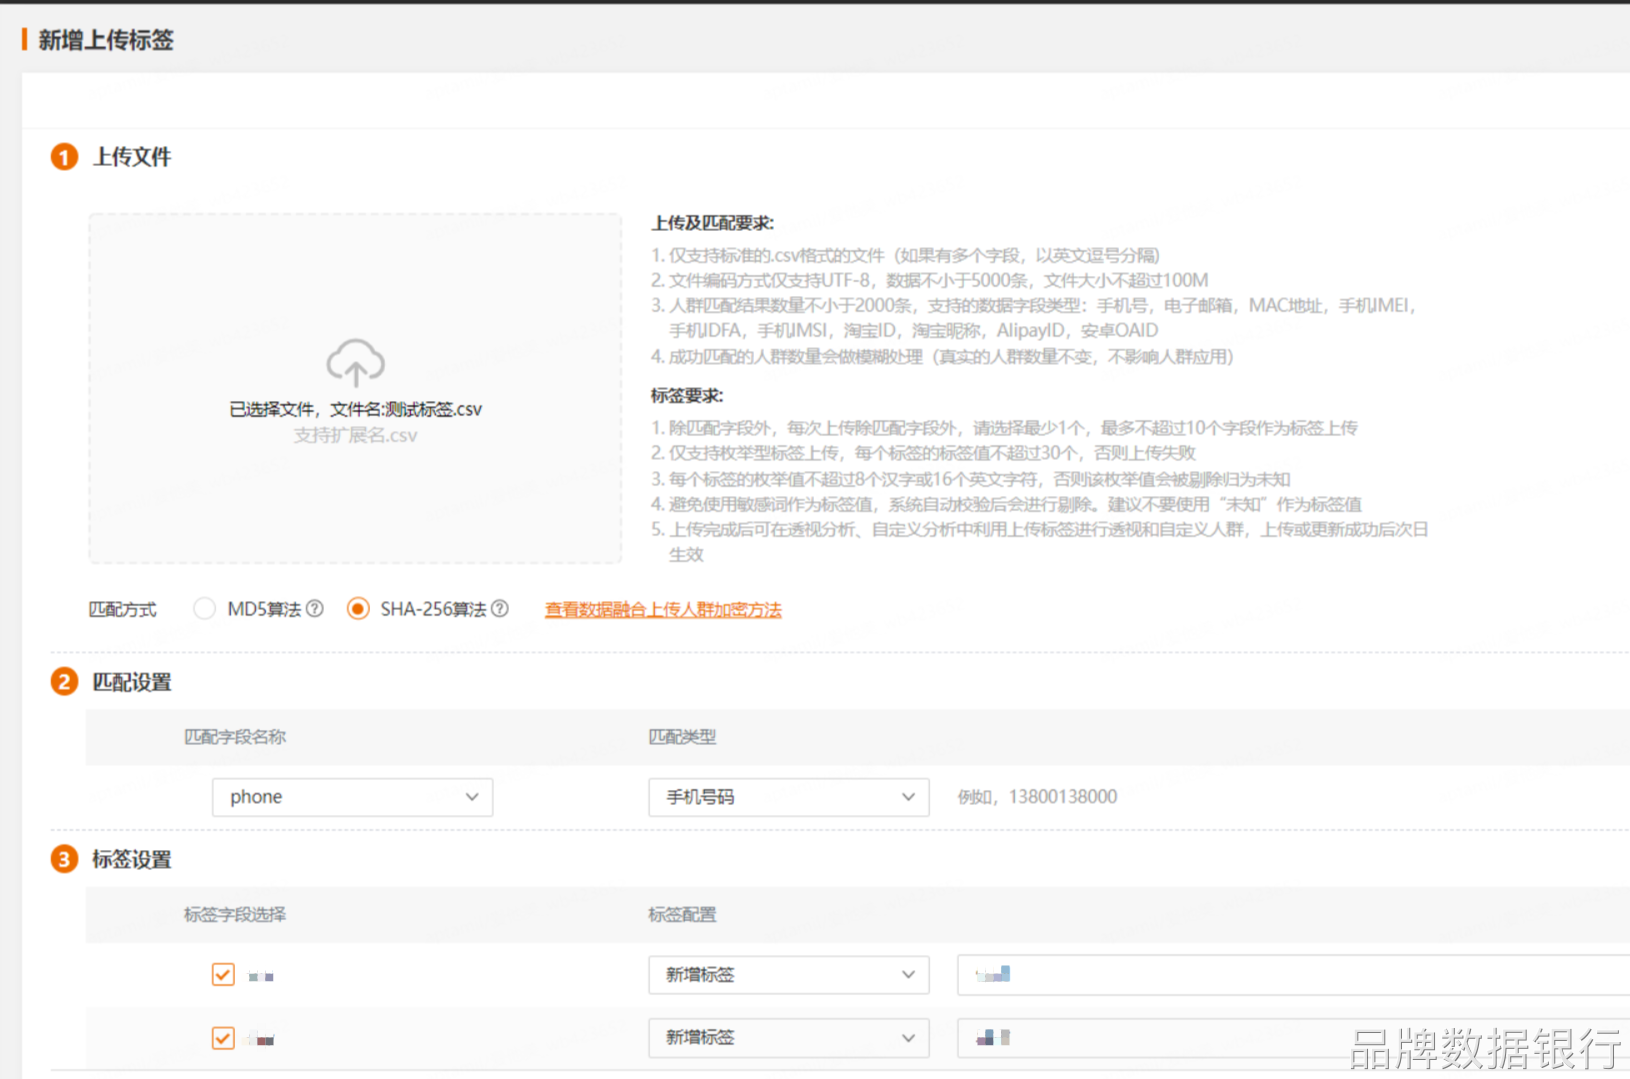This screenshot has width=1630, height=1079.
Task: Click the 标签配置 column header
Action: point(682,914)
